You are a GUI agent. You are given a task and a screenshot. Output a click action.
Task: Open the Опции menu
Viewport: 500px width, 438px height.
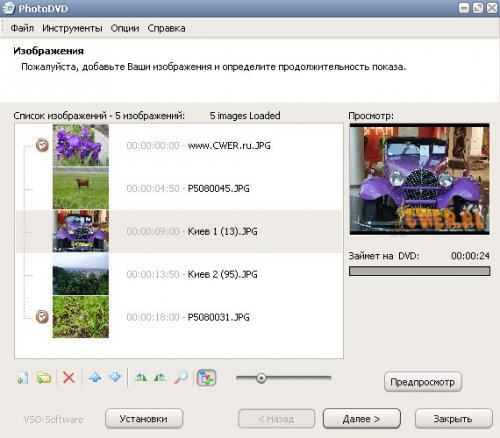pyautogui.click(x=125, y=28)
